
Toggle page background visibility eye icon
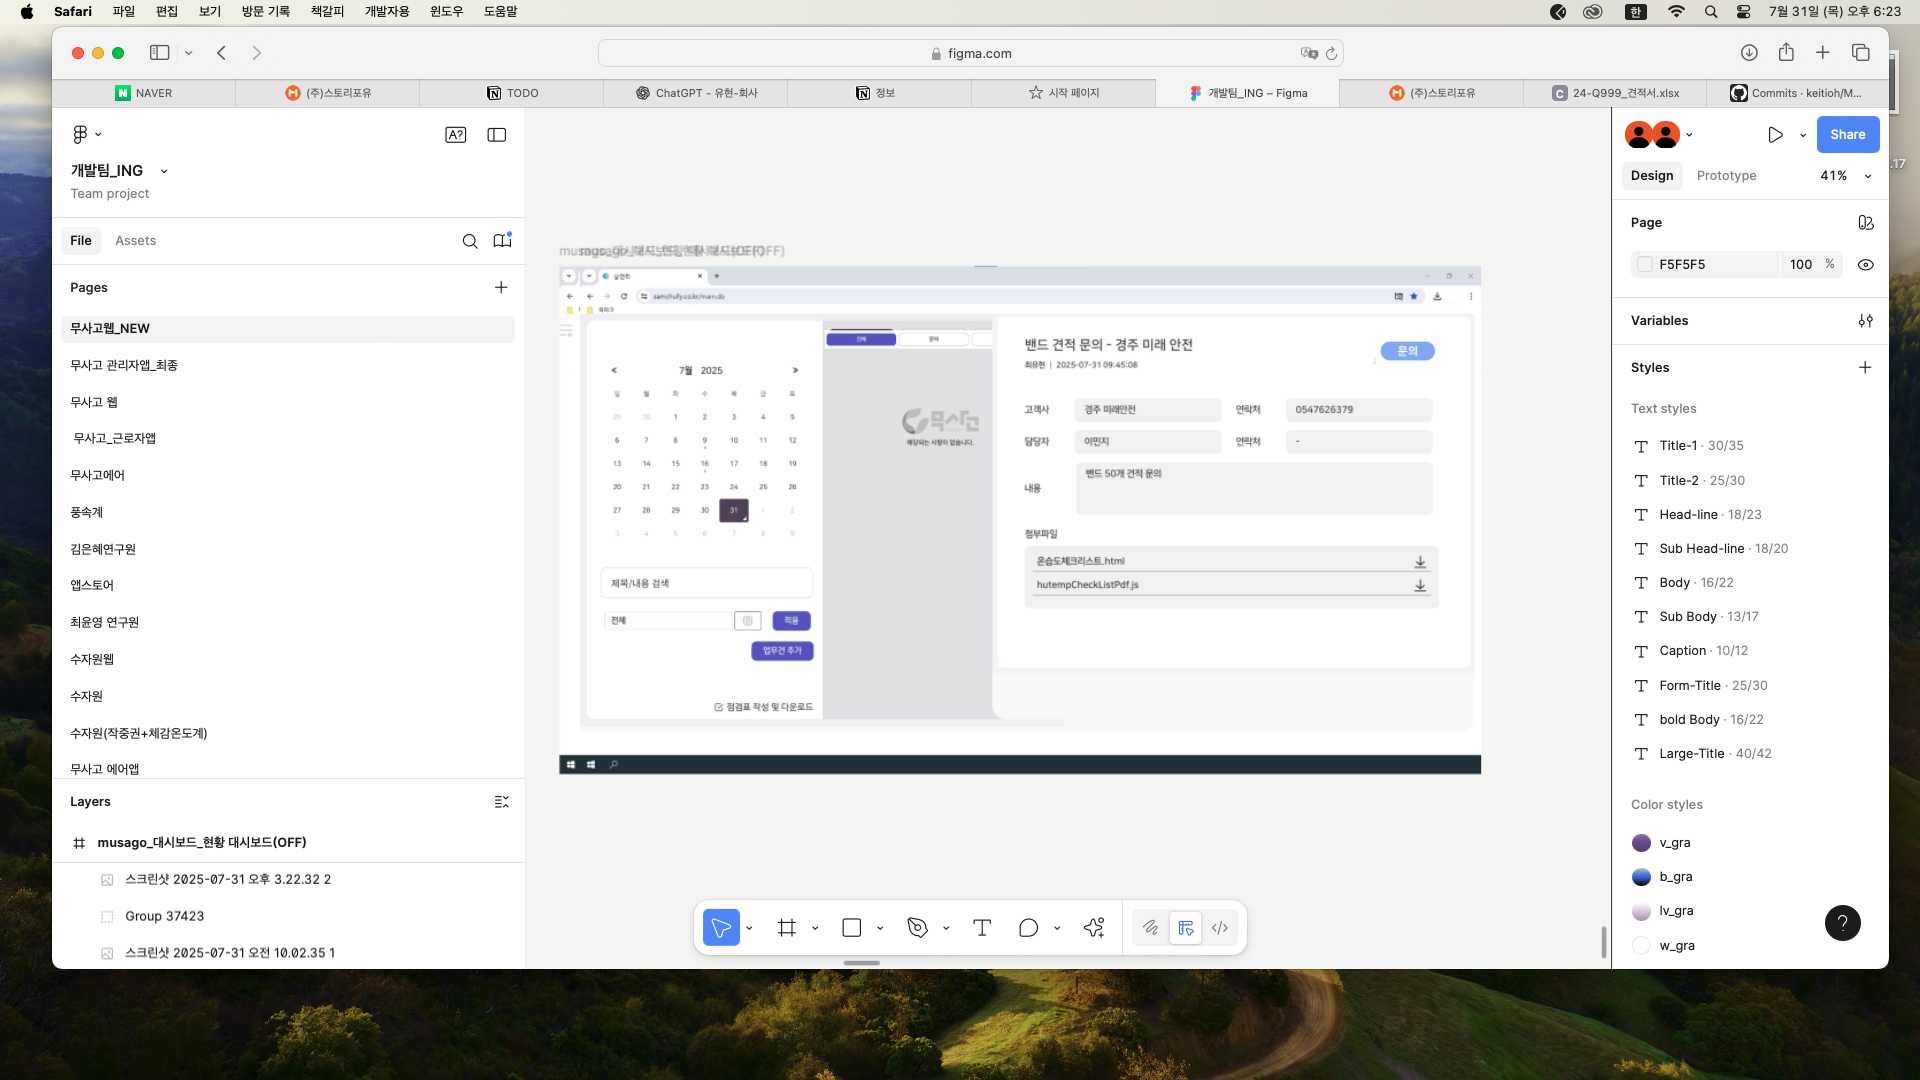point(1865,265)
